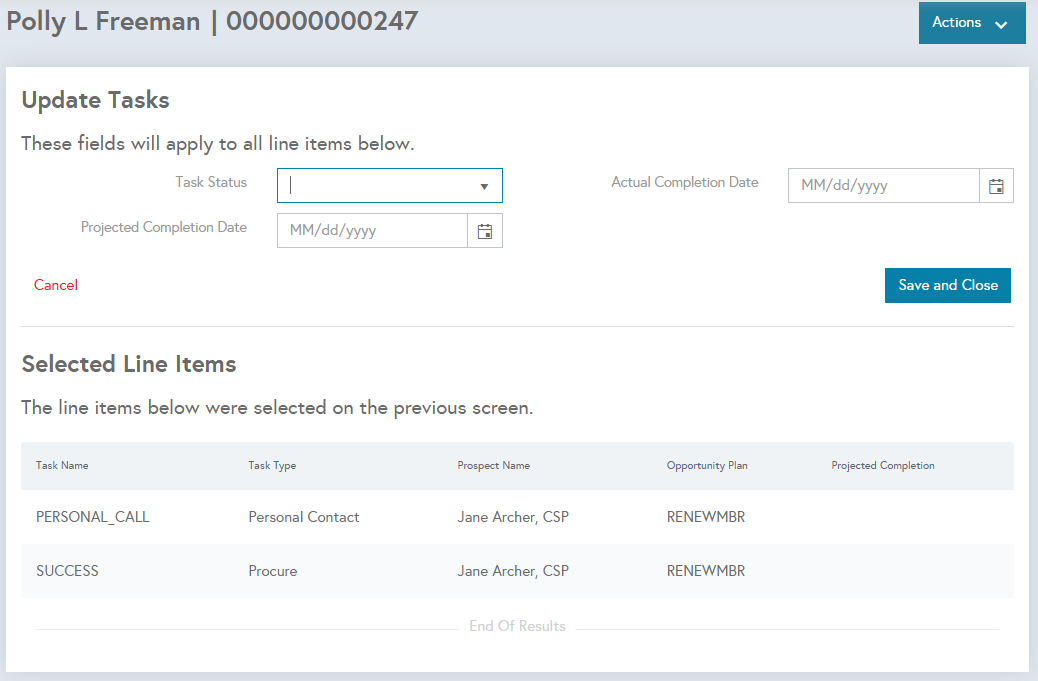Click the Selected Line Items heading
Image resolution: width=1038 pixels, height=681 pixels.
coord(129,364)
